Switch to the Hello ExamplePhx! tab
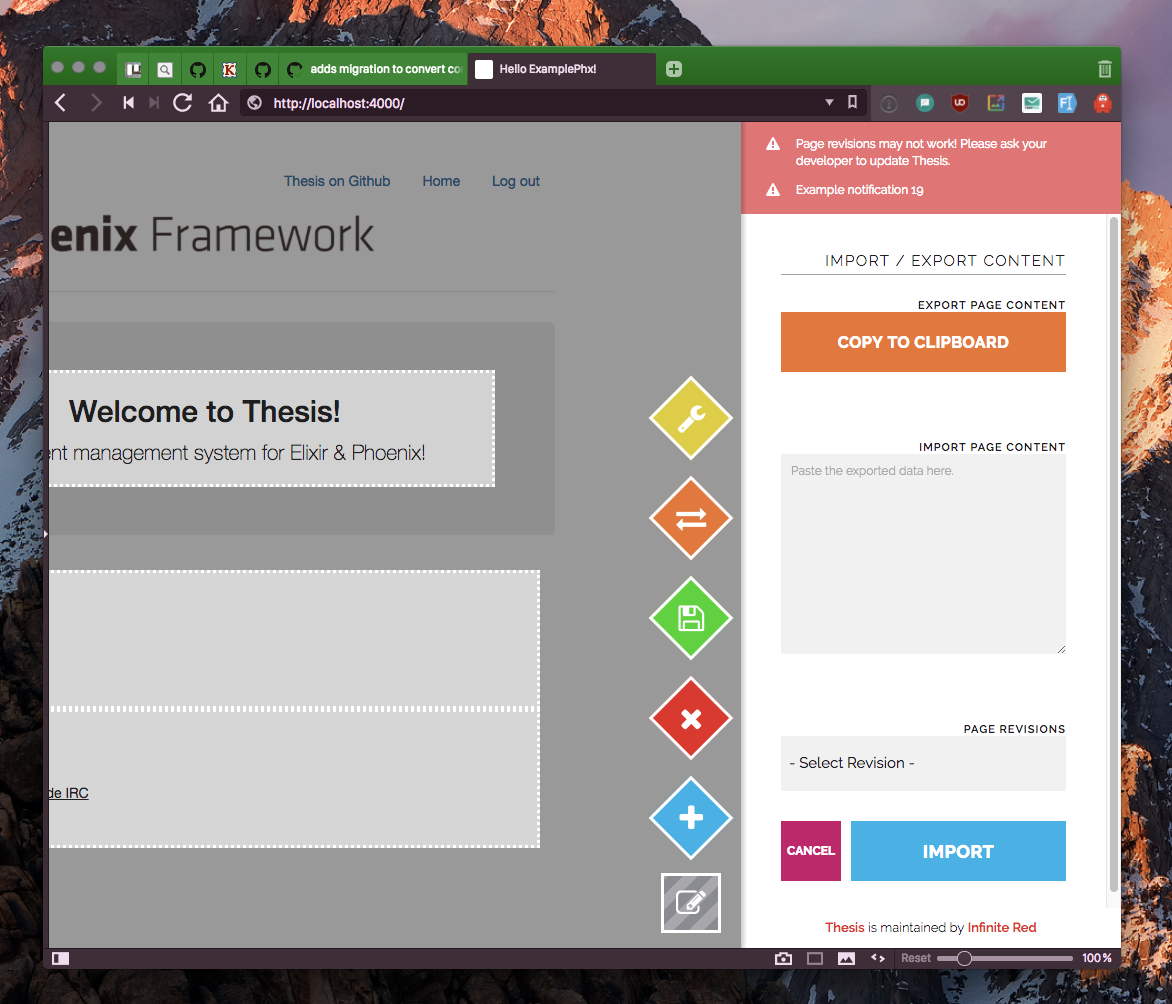Screen dimensions: 1172x1004 click(560, 69)
